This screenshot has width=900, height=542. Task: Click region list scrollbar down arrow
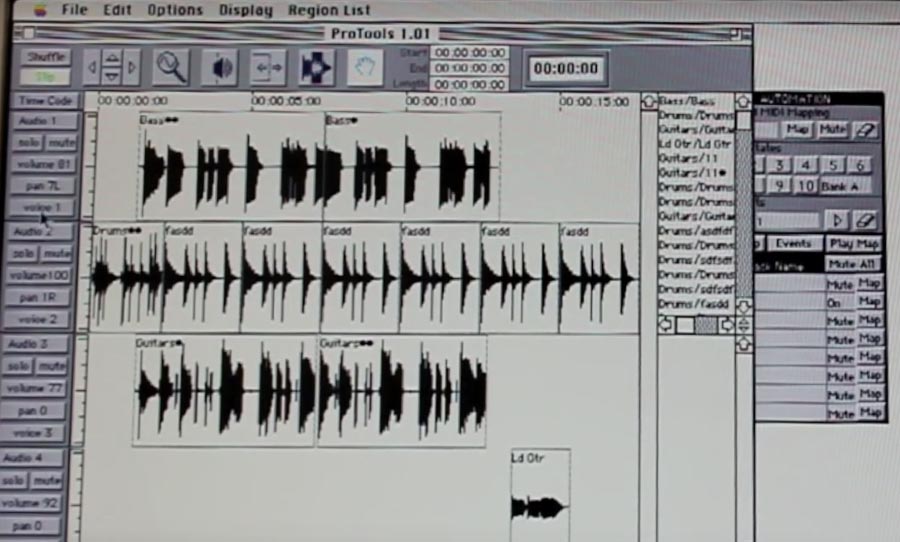coord(743,306)
